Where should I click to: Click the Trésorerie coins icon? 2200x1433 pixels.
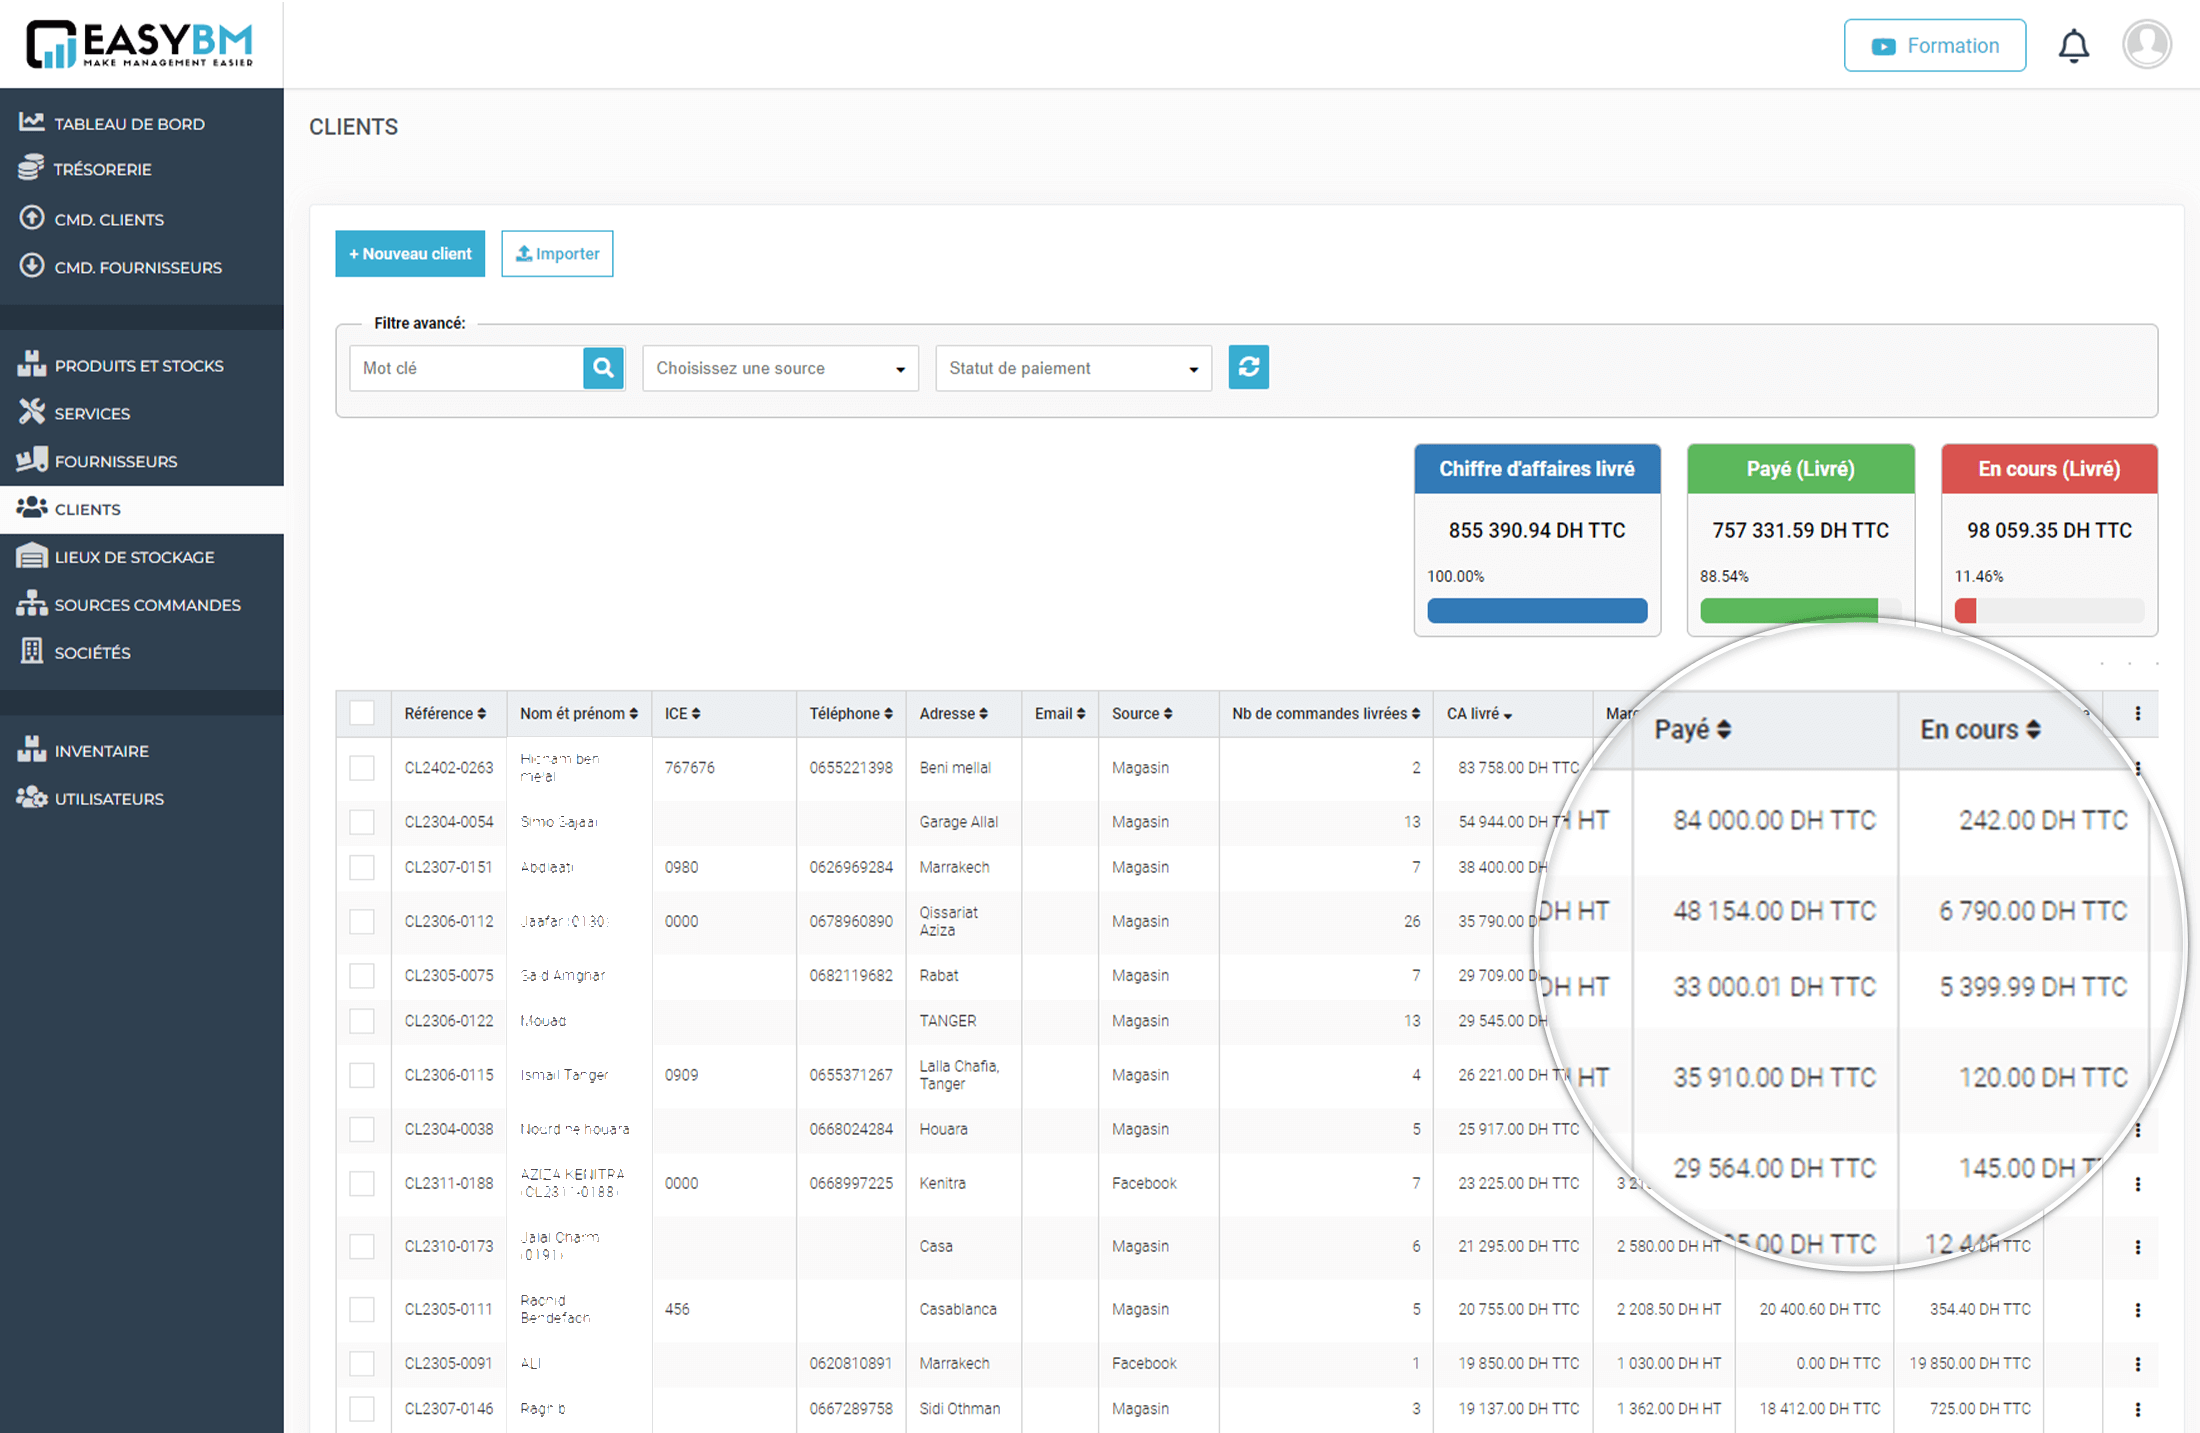pyautogui.click(x=31, y=168)
